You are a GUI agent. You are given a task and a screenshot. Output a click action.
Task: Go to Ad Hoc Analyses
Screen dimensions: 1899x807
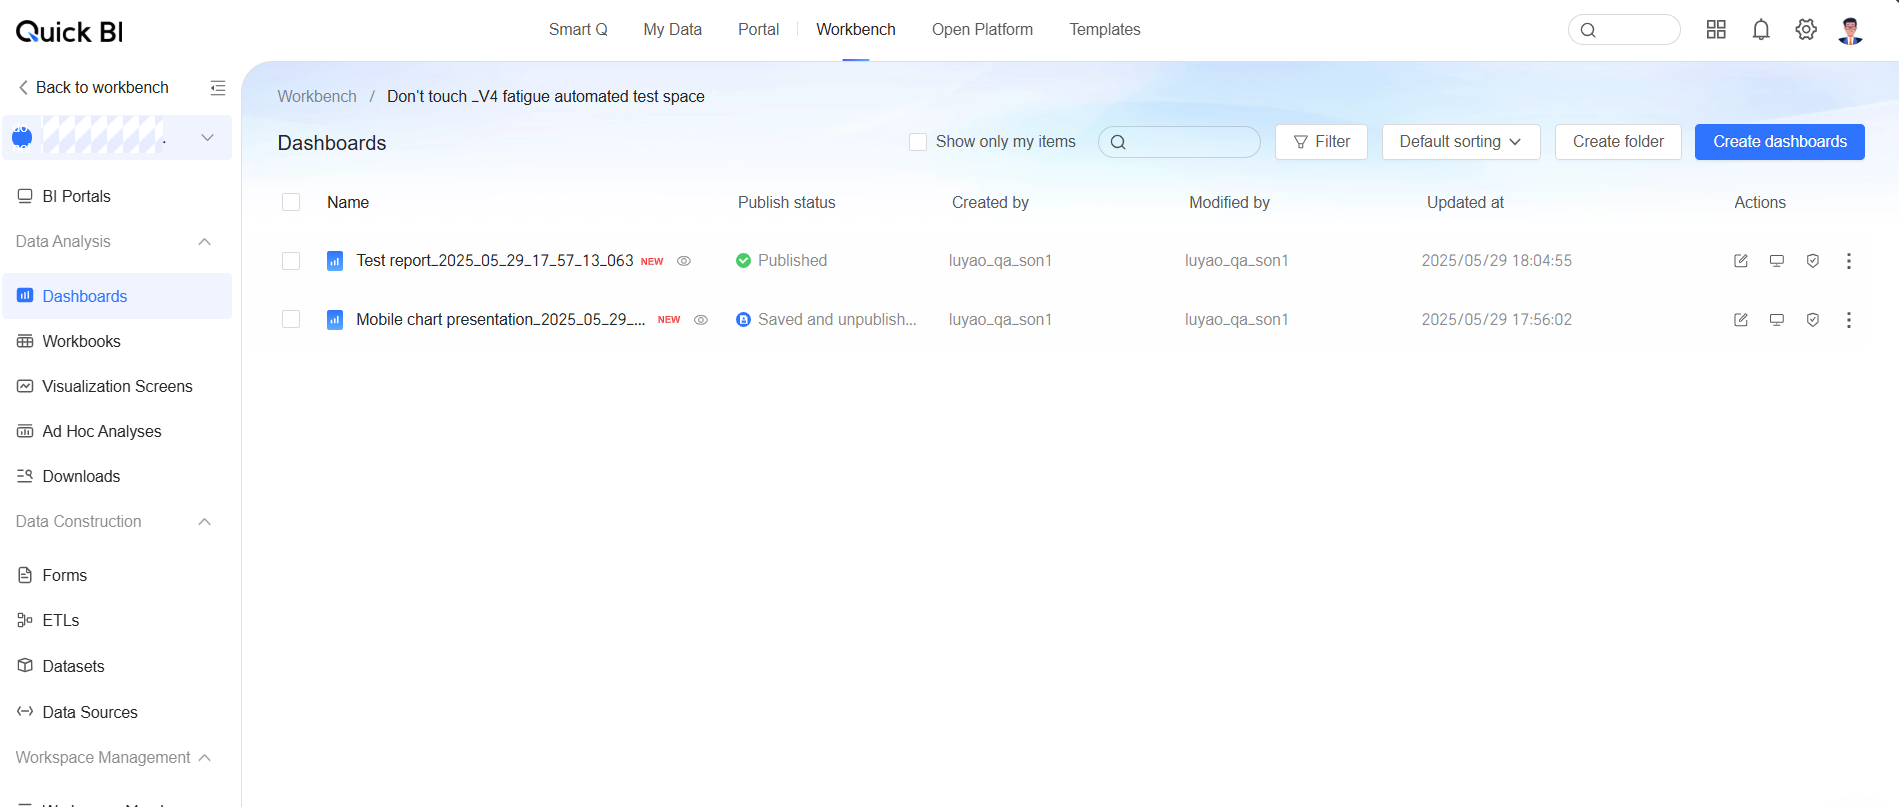pos(117,432)
